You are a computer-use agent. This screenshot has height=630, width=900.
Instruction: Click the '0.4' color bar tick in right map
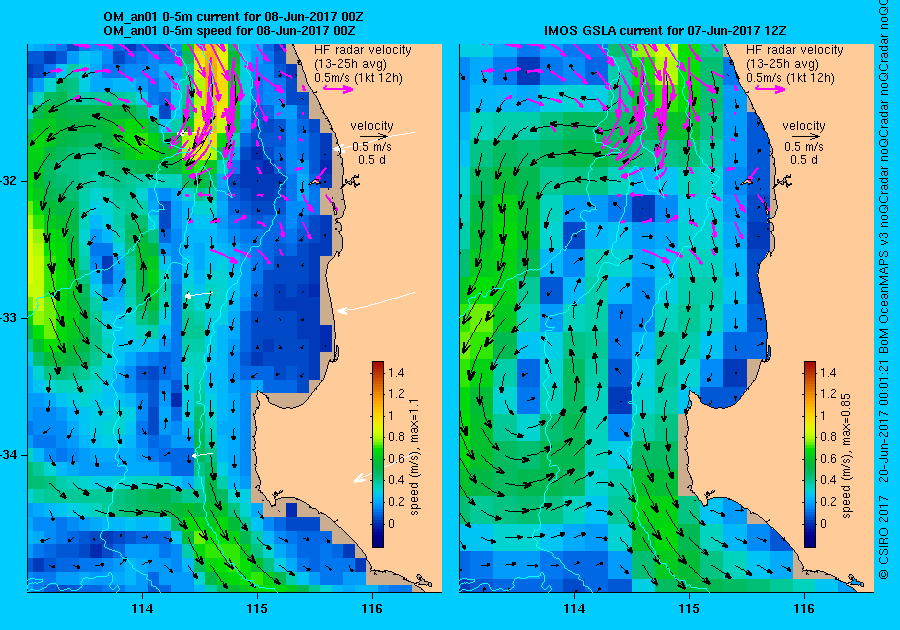(x=828, y=480)
